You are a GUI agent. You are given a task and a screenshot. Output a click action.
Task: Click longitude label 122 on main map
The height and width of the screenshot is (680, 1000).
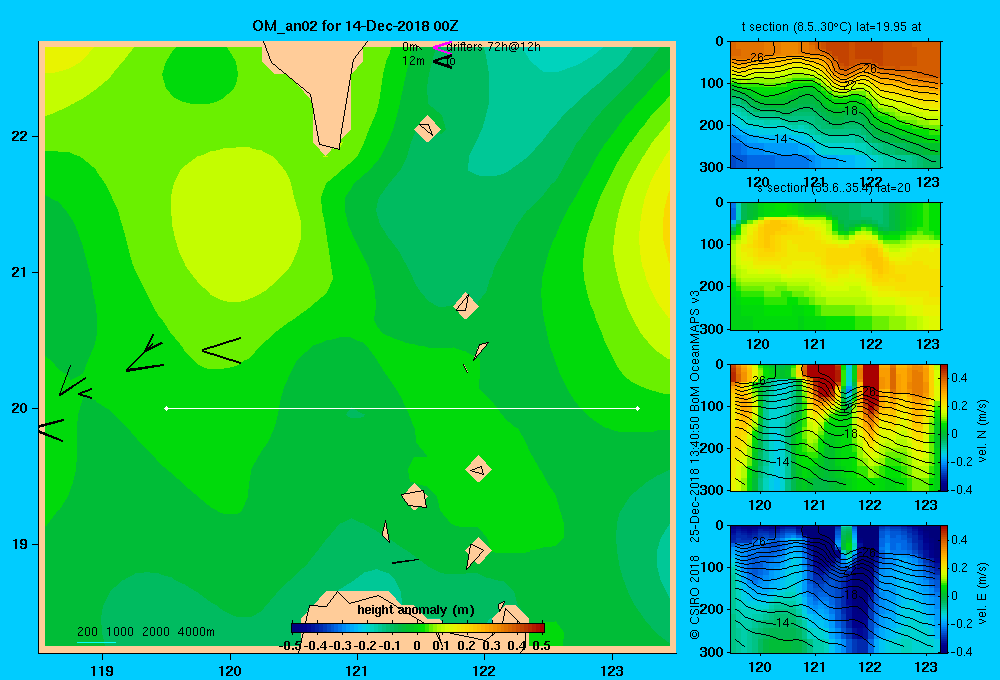(484, 670)
